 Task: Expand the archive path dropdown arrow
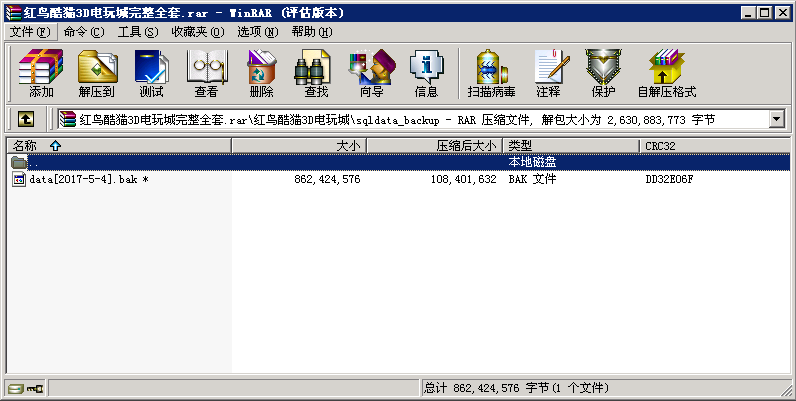tap(776, 119)
